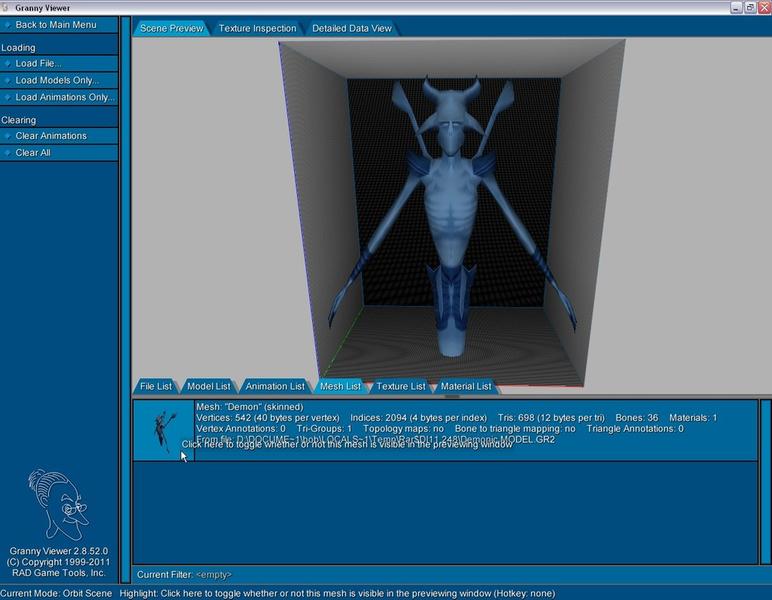Click the Current Filter empty field
Screen dimensions: 772x600
(x=214, y=574)
